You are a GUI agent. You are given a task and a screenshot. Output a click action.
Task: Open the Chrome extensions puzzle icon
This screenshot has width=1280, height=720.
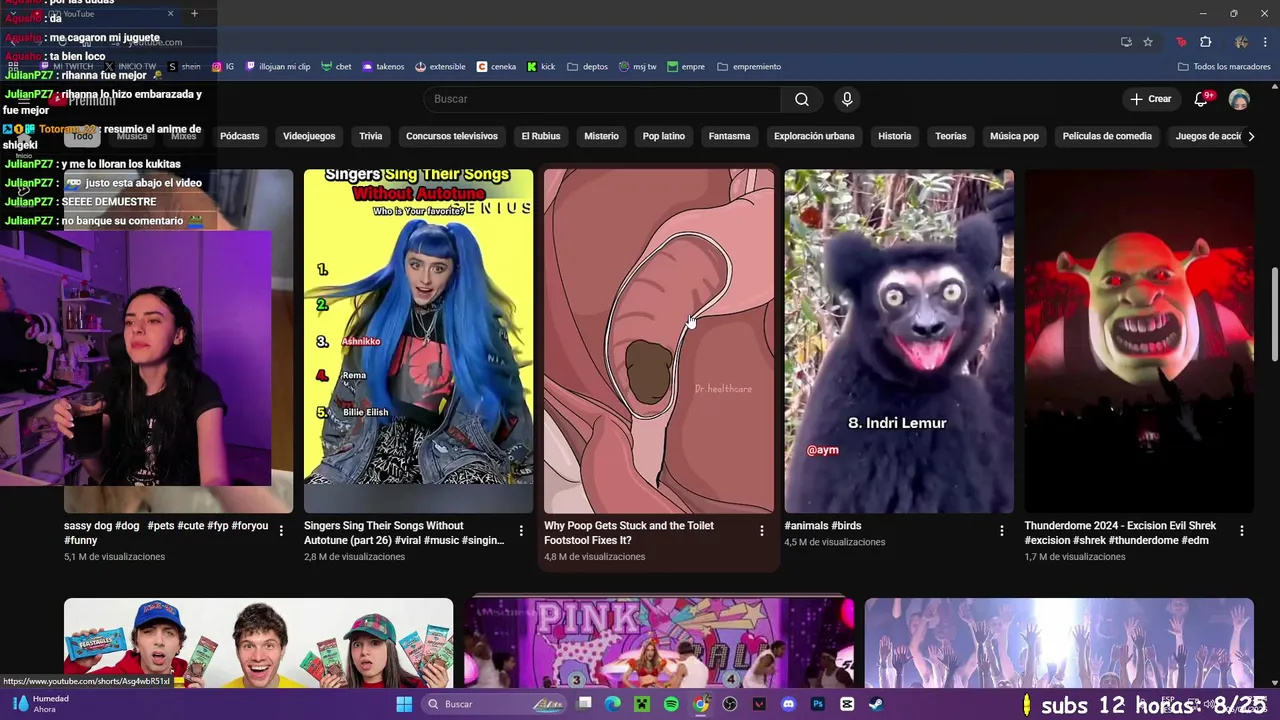click(x=1206, y=42)
